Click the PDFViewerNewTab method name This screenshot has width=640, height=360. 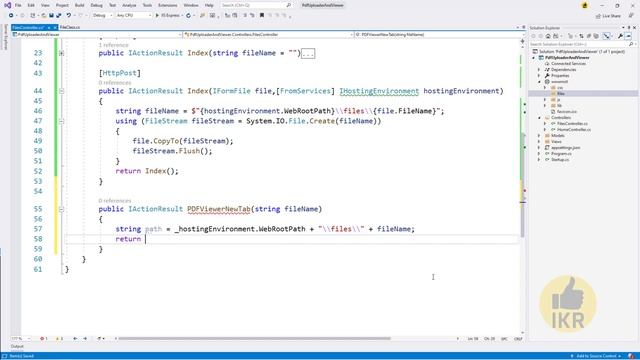(219, 209)
